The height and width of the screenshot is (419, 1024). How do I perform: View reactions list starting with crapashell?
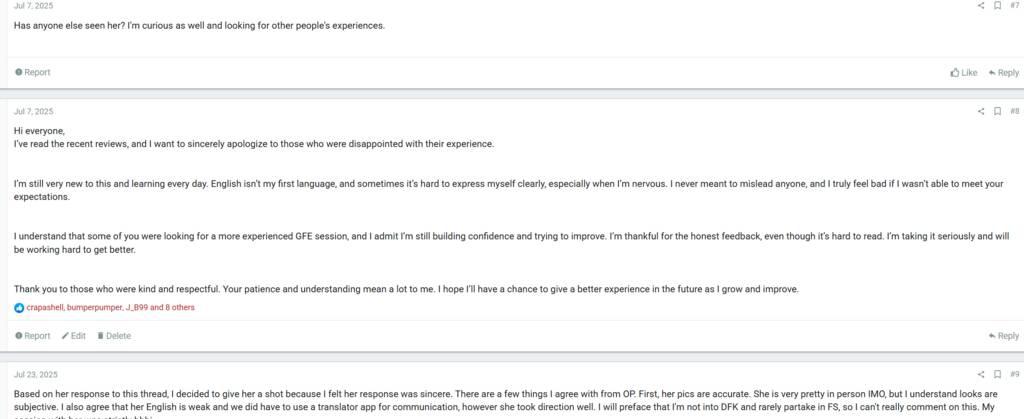(x=110, y=308)
